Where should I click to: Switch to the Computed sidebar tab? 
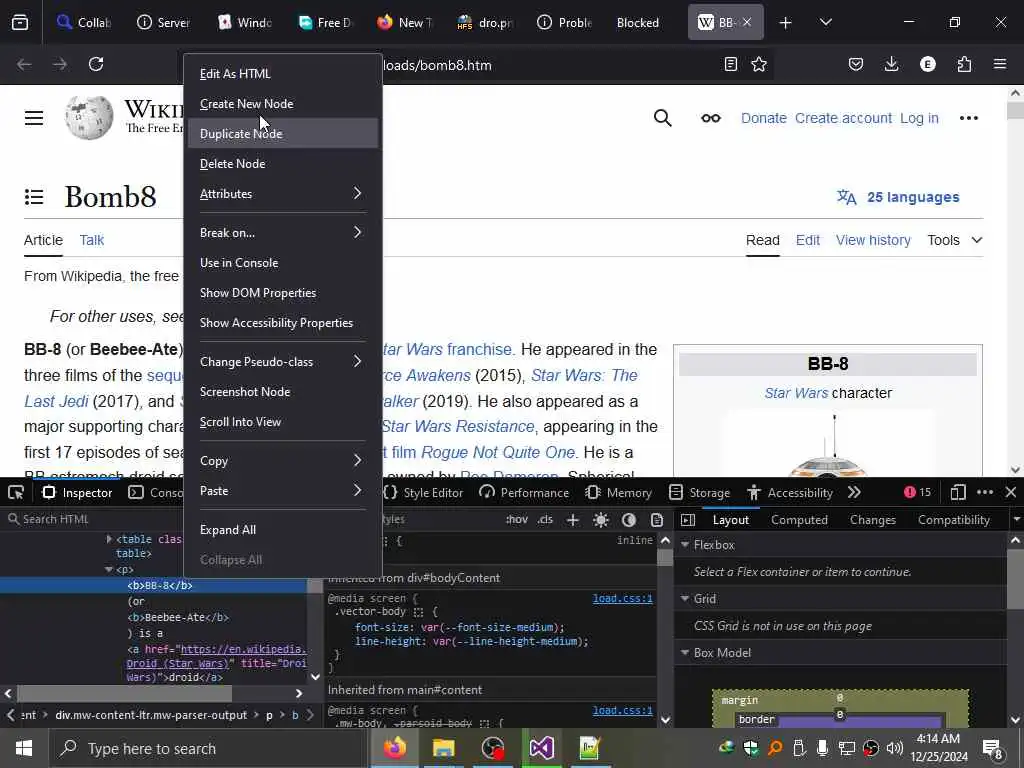tap(799, 520)
